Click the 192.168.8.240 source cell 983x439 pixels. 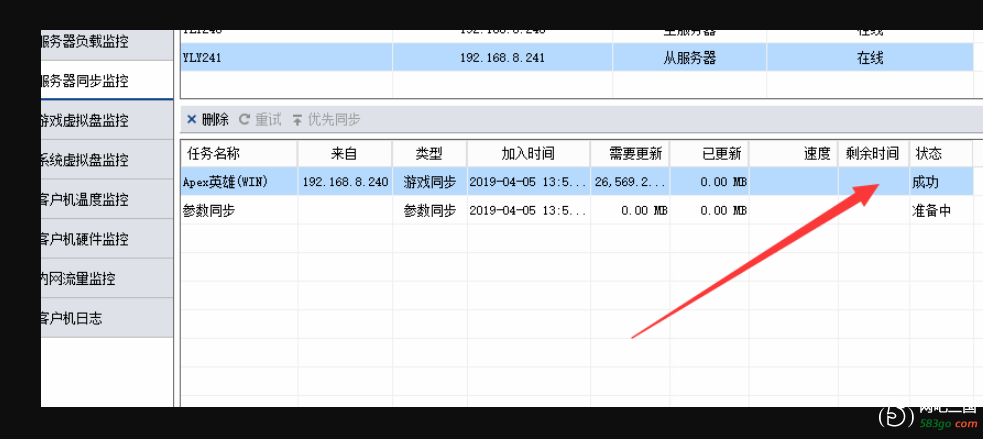[x=345, y=181]
